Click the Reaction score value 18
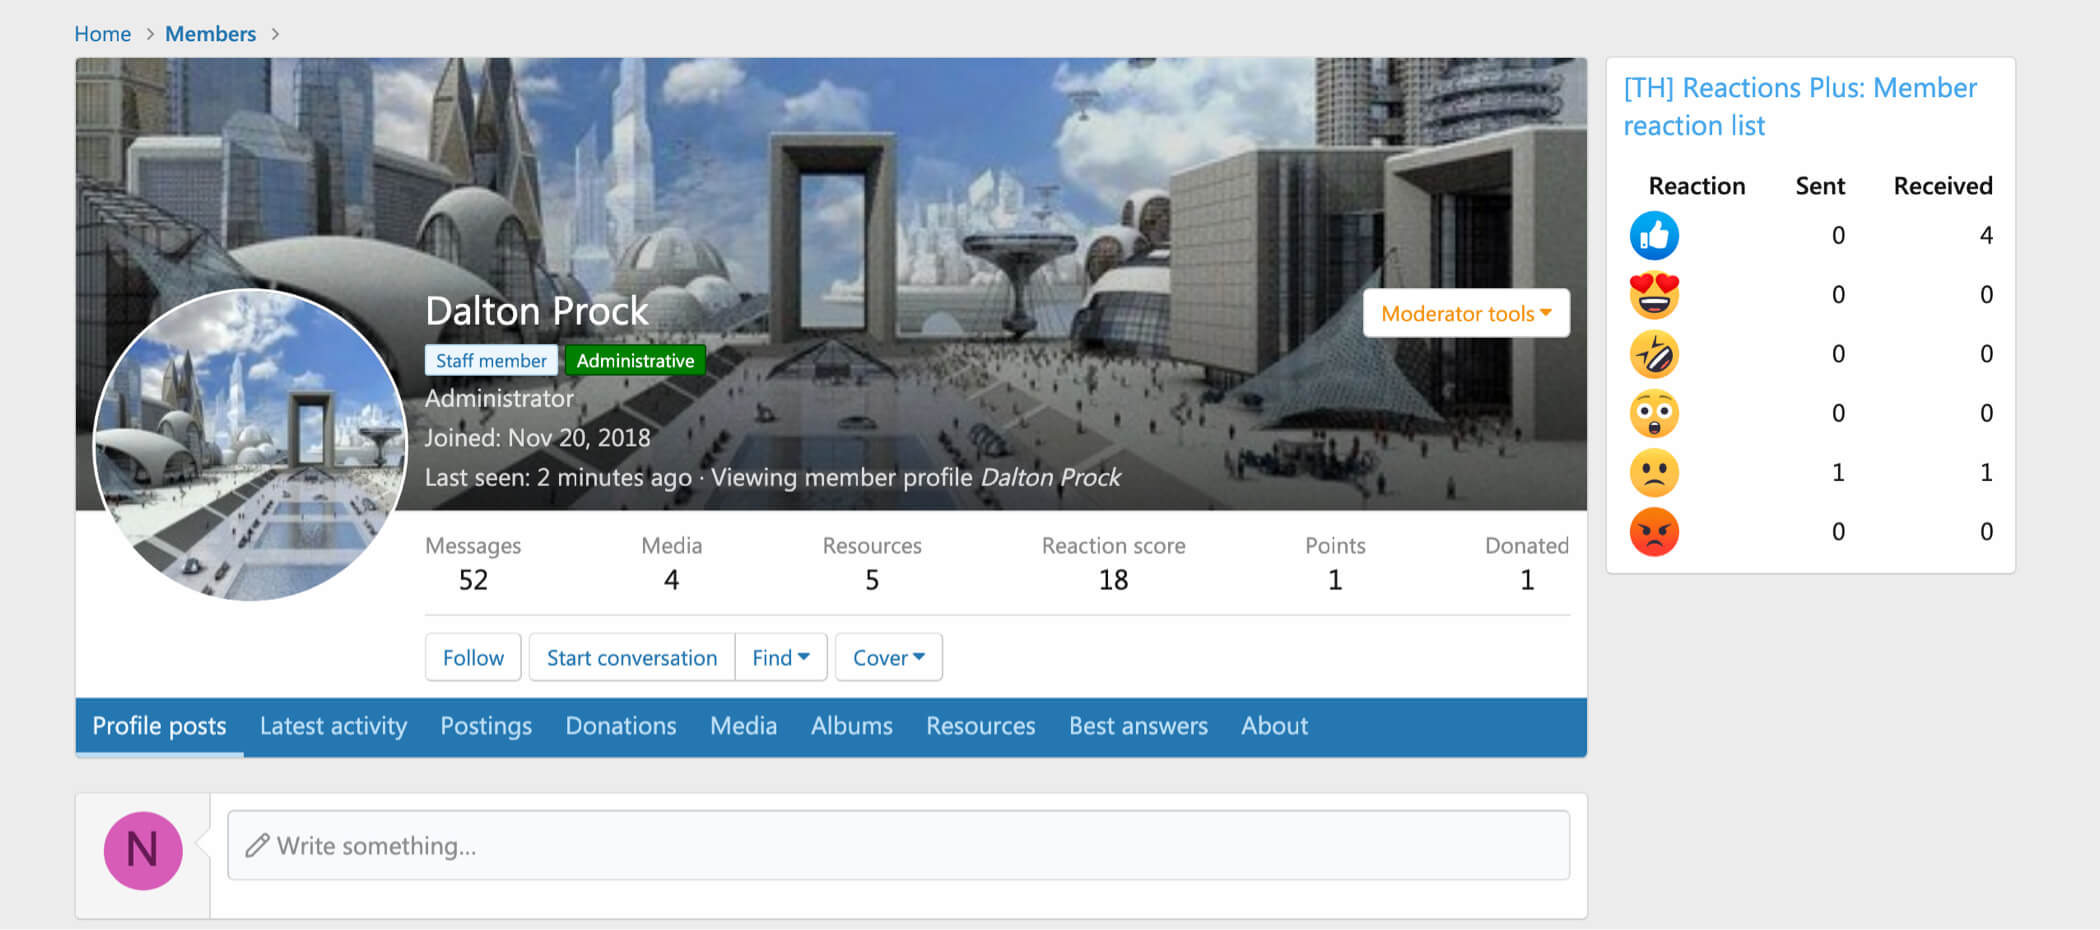This screenshot has height=930, width=2100. [1113, 580]
